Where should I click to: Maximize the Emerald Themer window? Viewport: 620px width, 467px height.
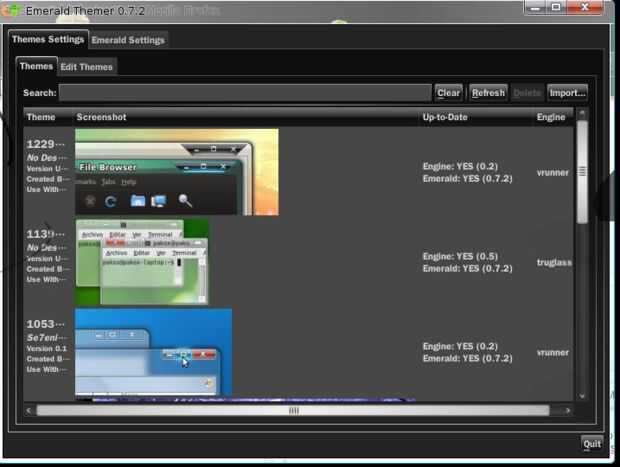tap(556, 7)
